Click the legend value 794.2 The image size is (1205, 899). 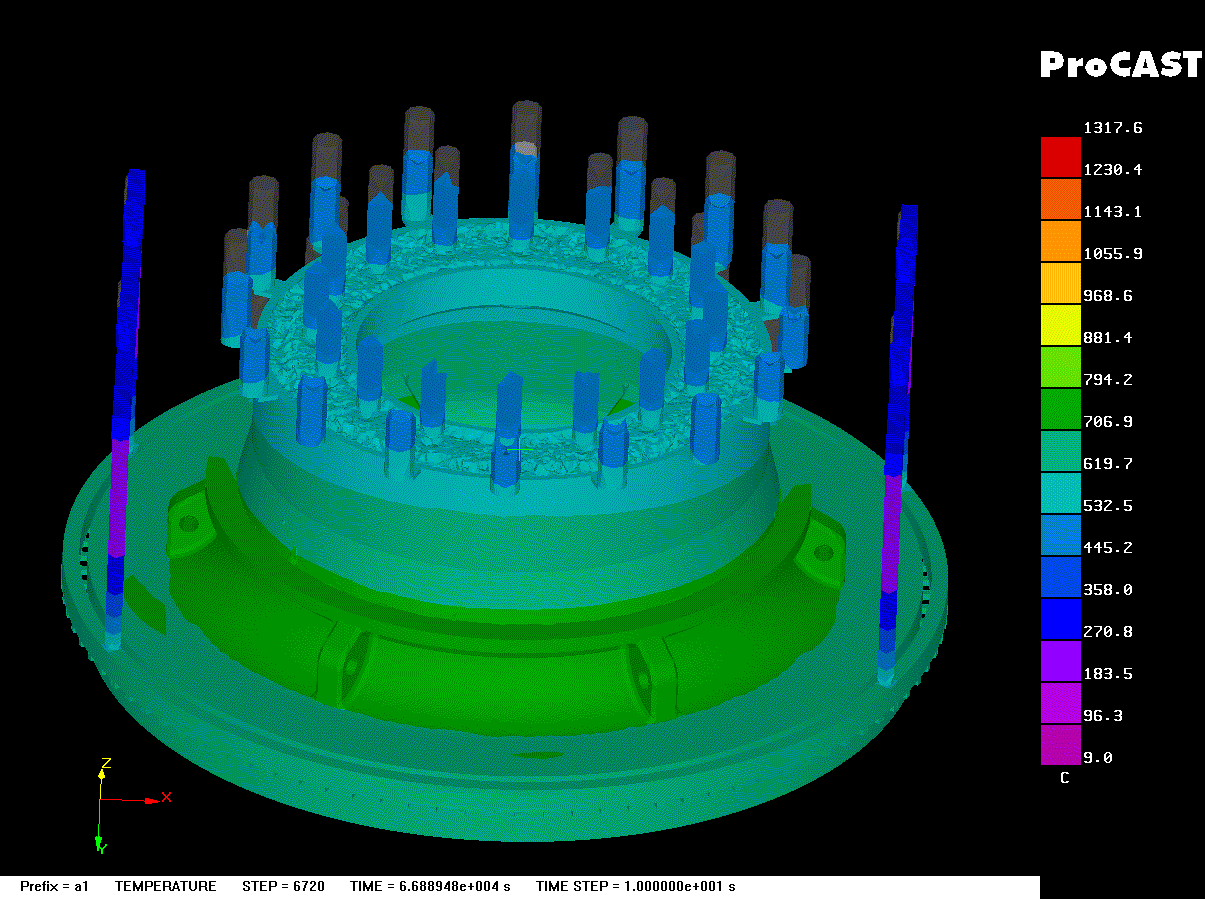click(x=1108, y=380)
